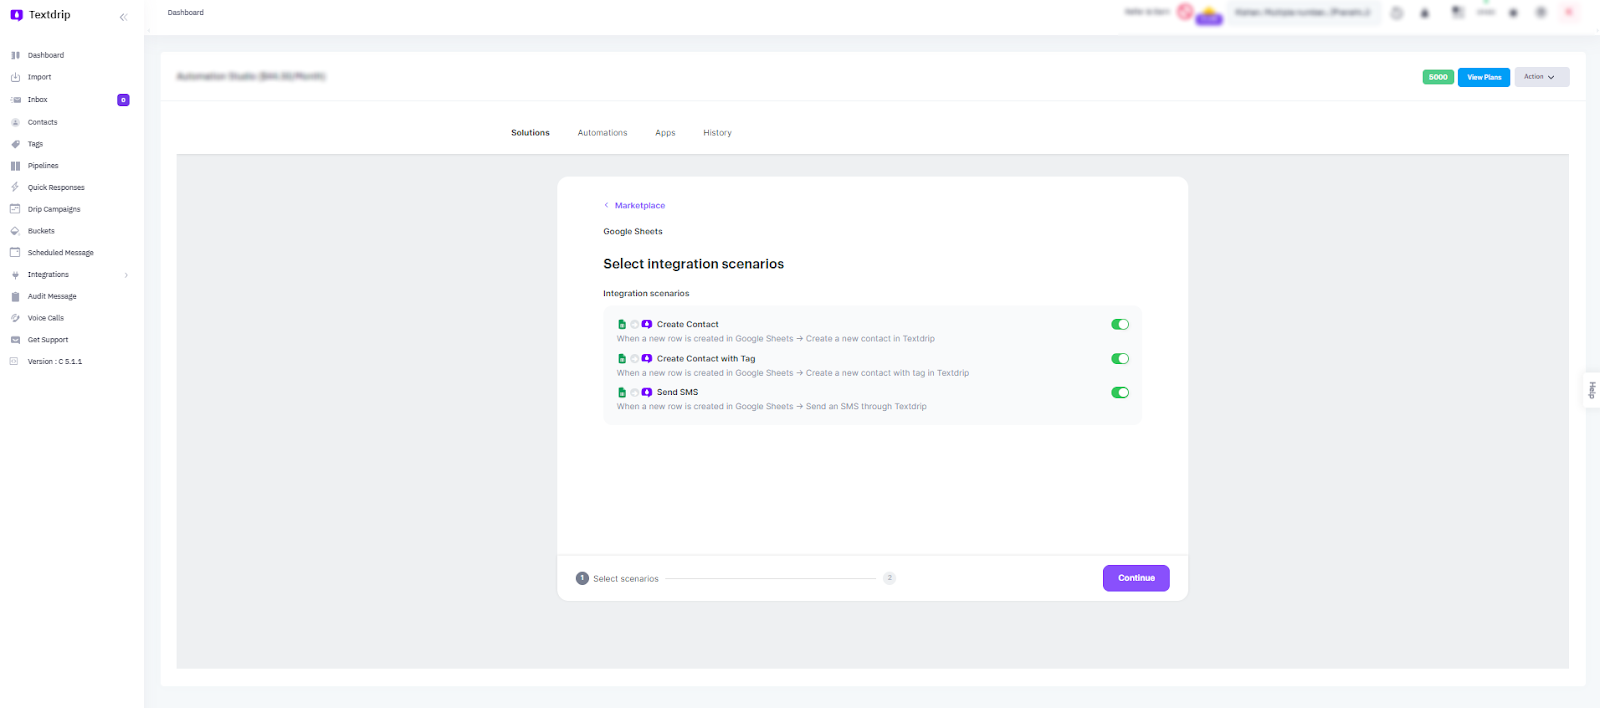Click Google Sheets icon in Send SMS row
Viewport: 1600px width, 708px height.
(622, 392)
